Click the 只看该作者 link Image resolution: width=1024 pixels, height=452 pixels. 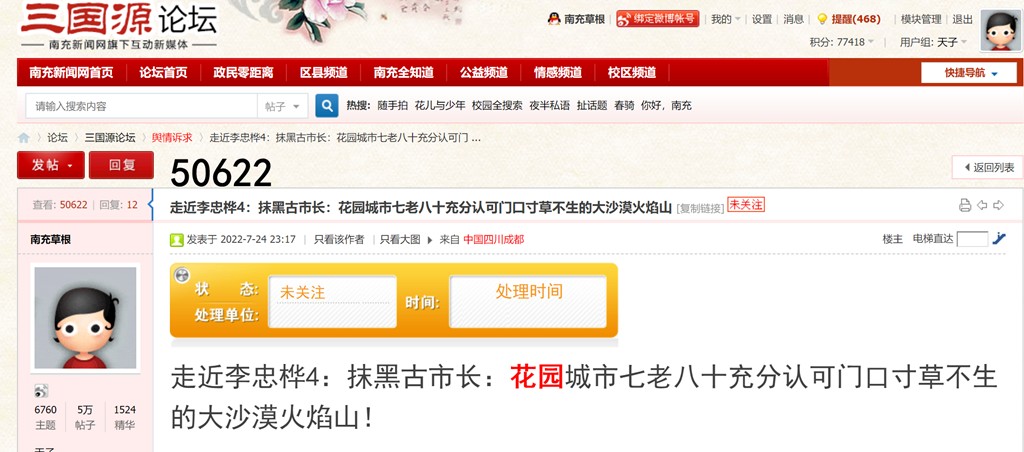click(x=339, y=240)
